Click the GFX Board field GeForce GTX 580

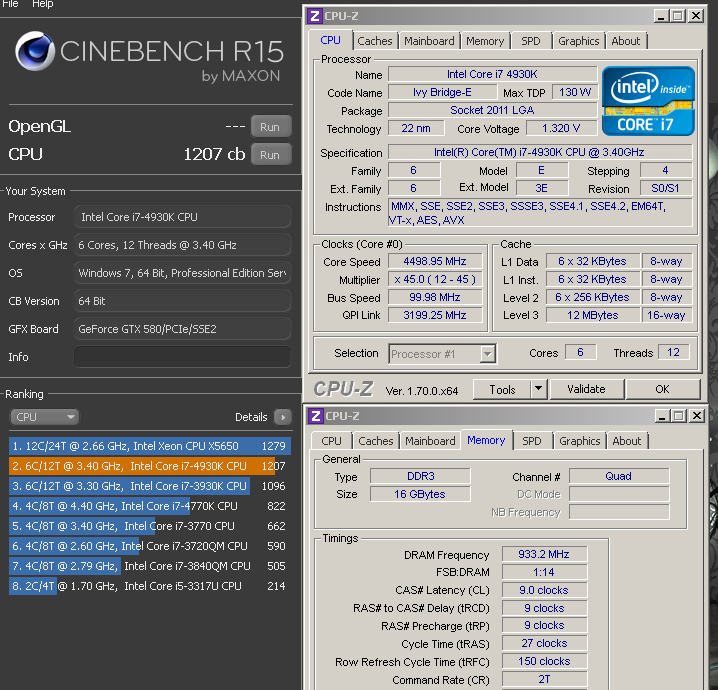[x=182, y=329]
